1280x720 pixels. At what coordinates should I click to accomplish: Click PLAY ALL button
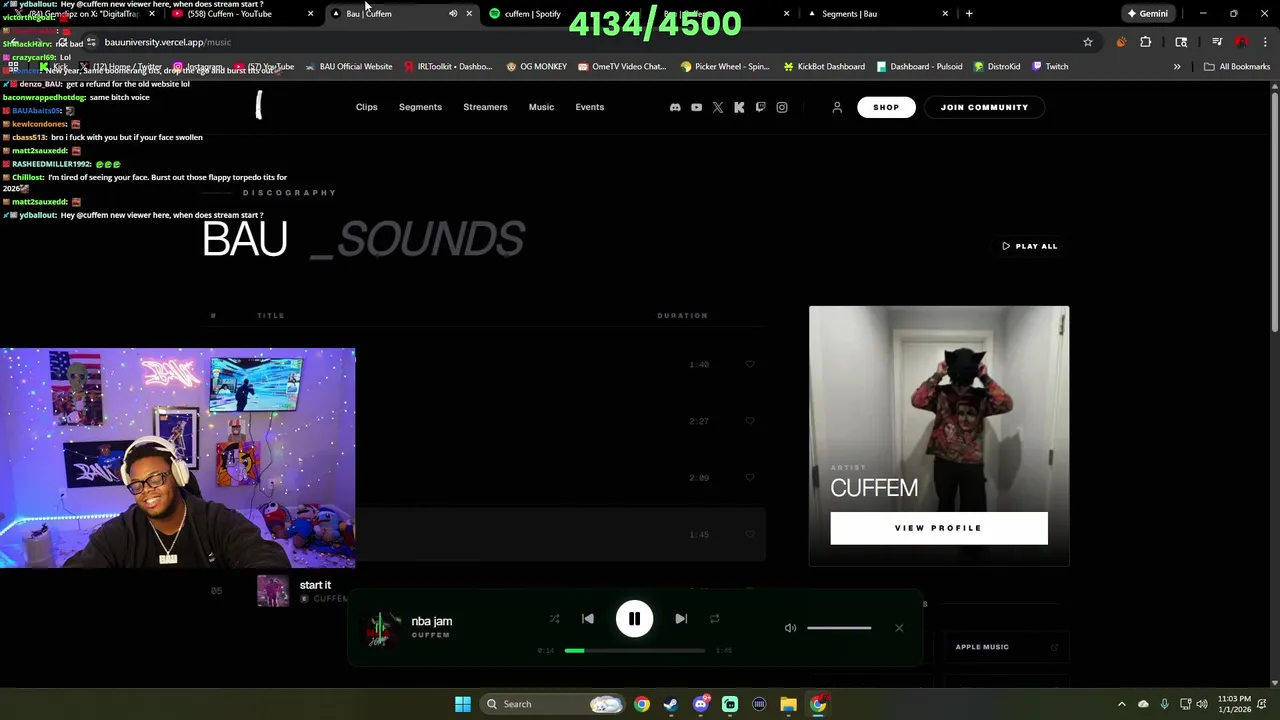1029,246
